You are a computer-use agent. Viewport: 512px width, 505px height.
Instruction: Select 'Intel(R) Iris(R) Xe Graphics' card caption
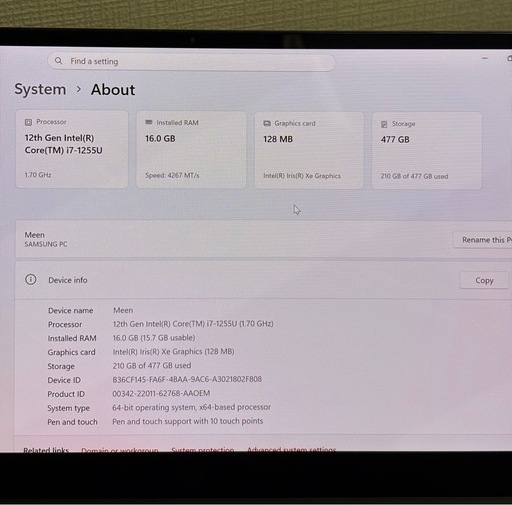point(302,176)
